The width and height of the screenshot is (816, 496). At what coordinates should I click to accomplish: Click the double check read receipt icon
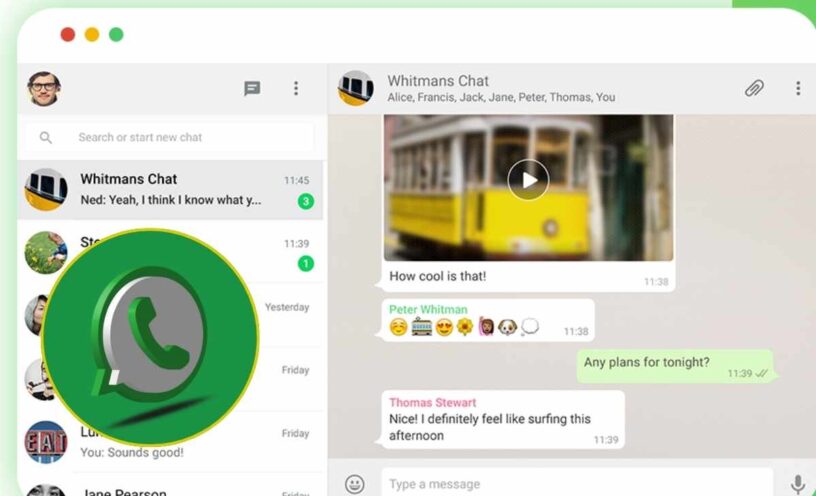tap(761, 373)
